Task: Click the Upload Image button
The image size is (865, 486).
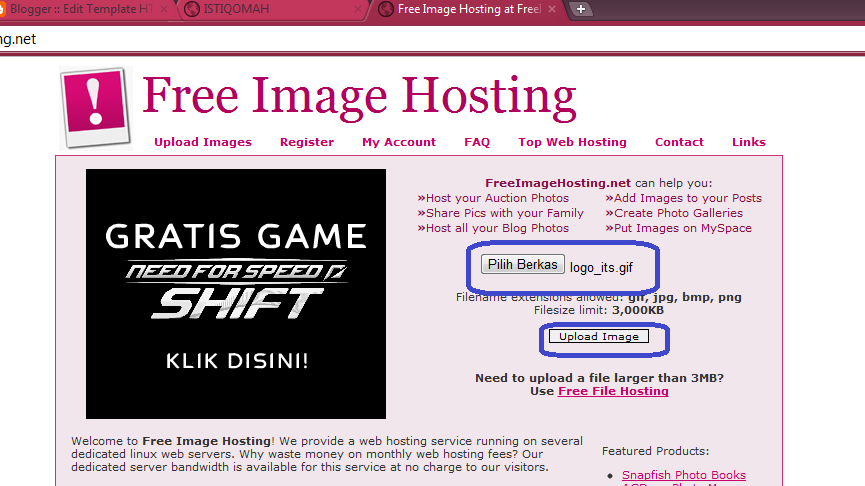Action: (599, 337)
